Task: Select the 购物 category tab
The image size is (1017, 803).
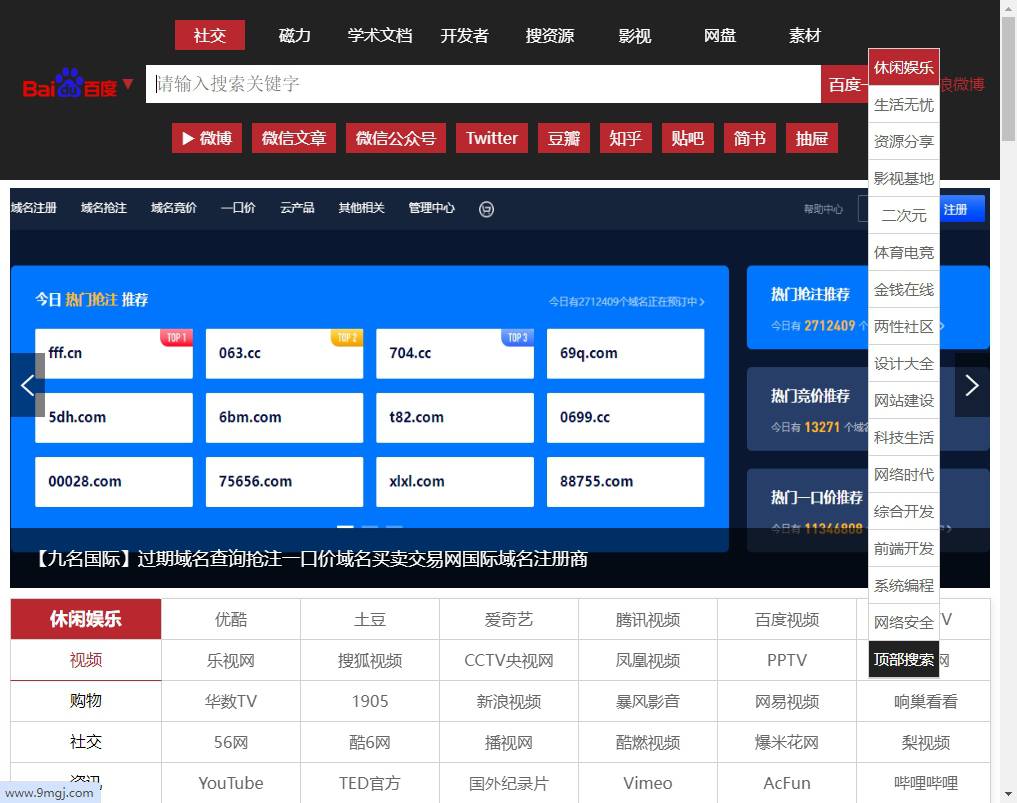Action: pos(86,701)
